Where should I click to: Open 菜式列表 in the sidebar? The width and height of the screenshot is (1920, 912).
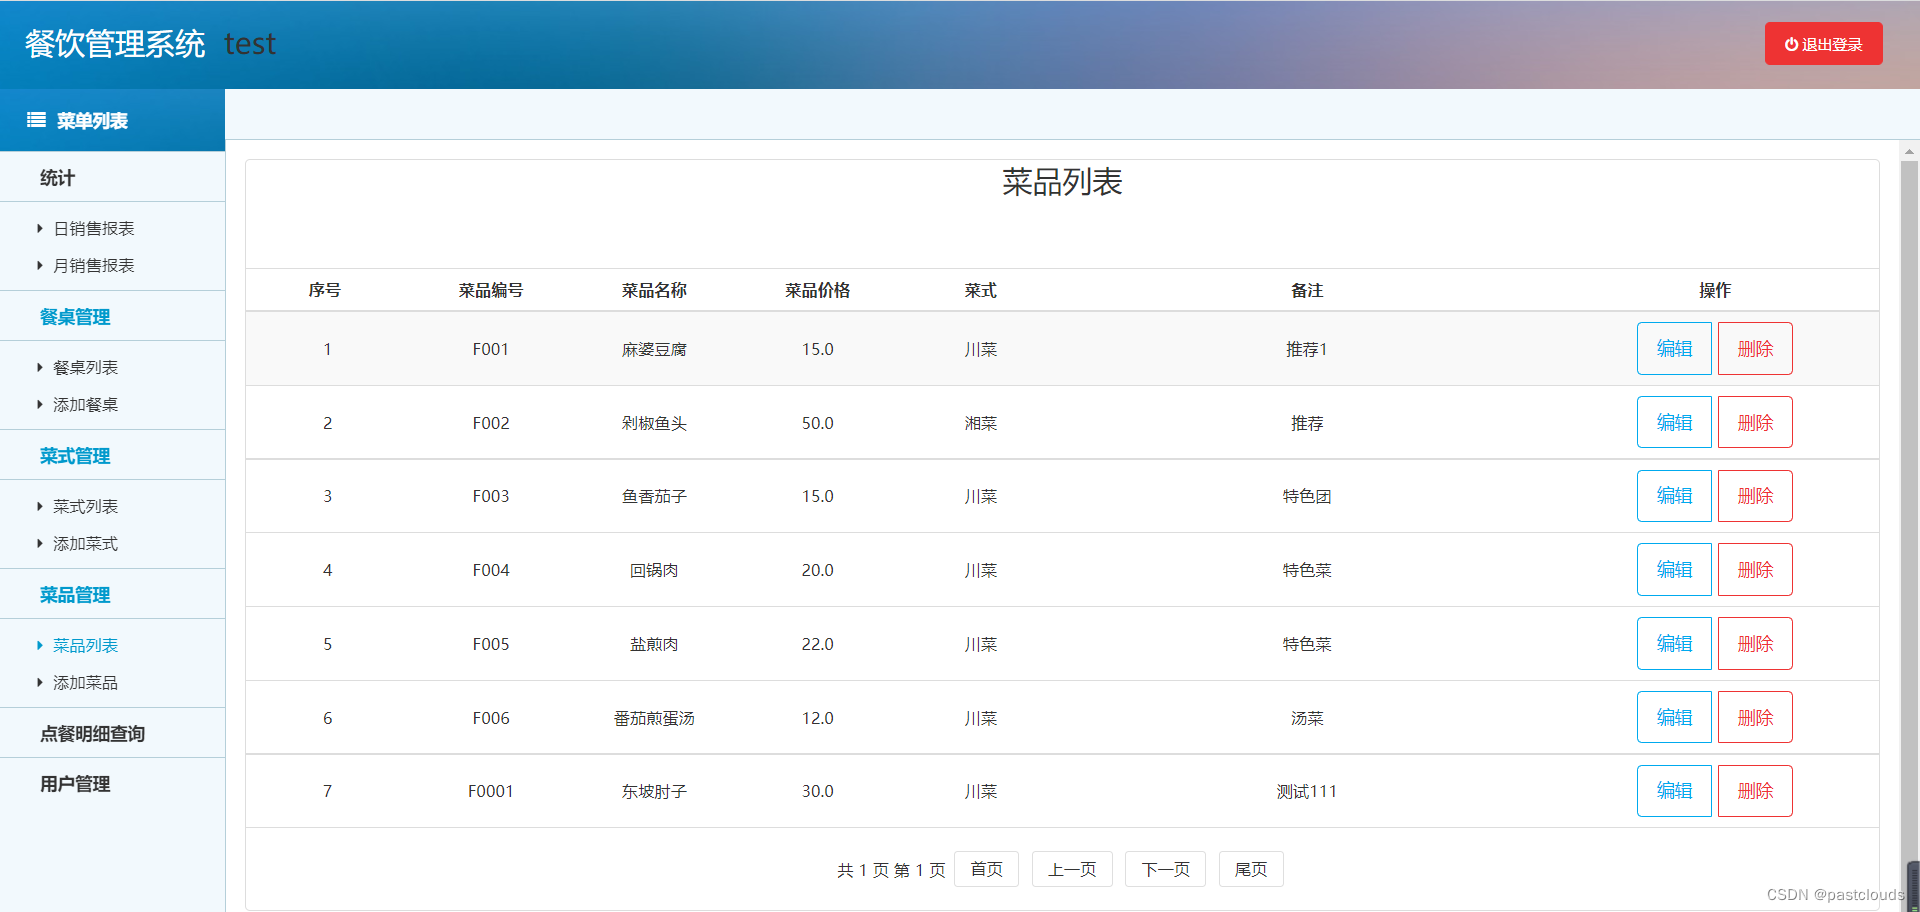coord(86,507)
